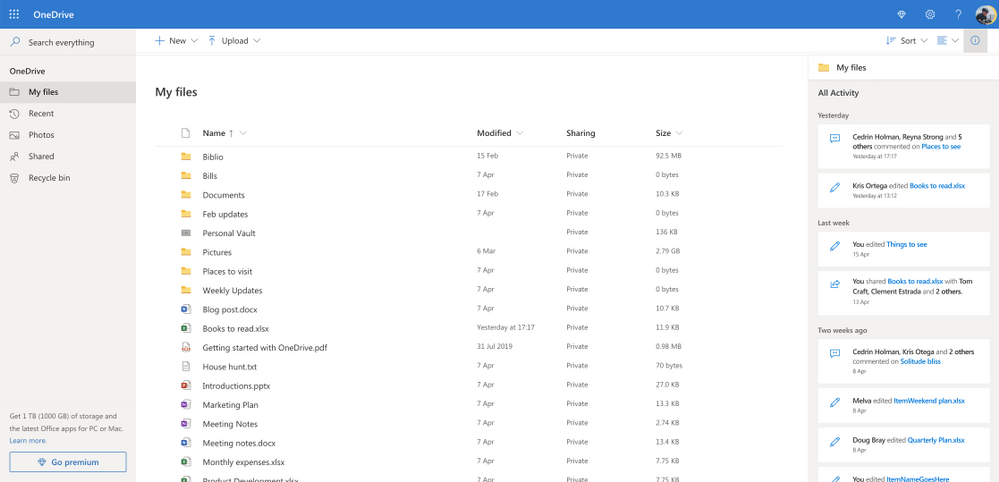This screenshot has height=482, width=999.
Task: Click the 31 Jul 2019 modified date
Action: click(x=495, y=347)
